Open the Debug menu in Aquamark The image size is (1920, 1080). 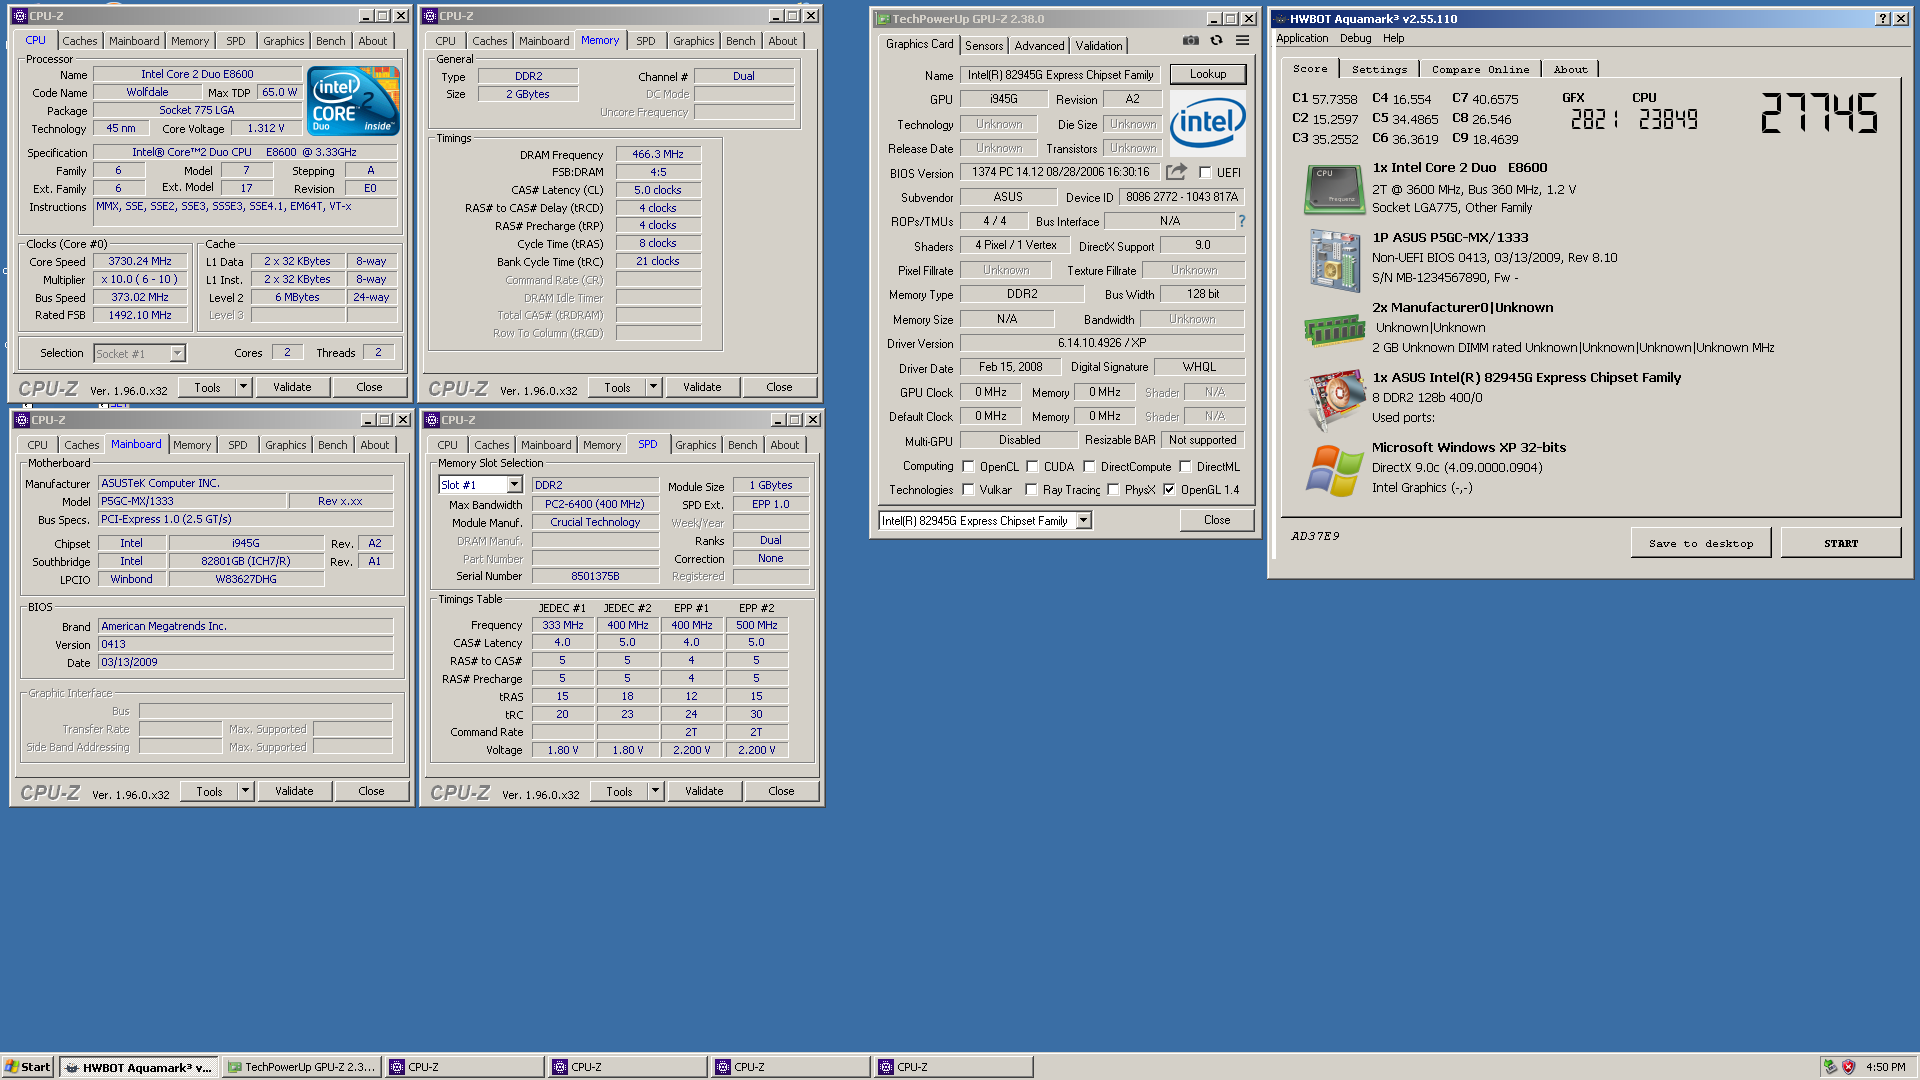[1355, 38]
